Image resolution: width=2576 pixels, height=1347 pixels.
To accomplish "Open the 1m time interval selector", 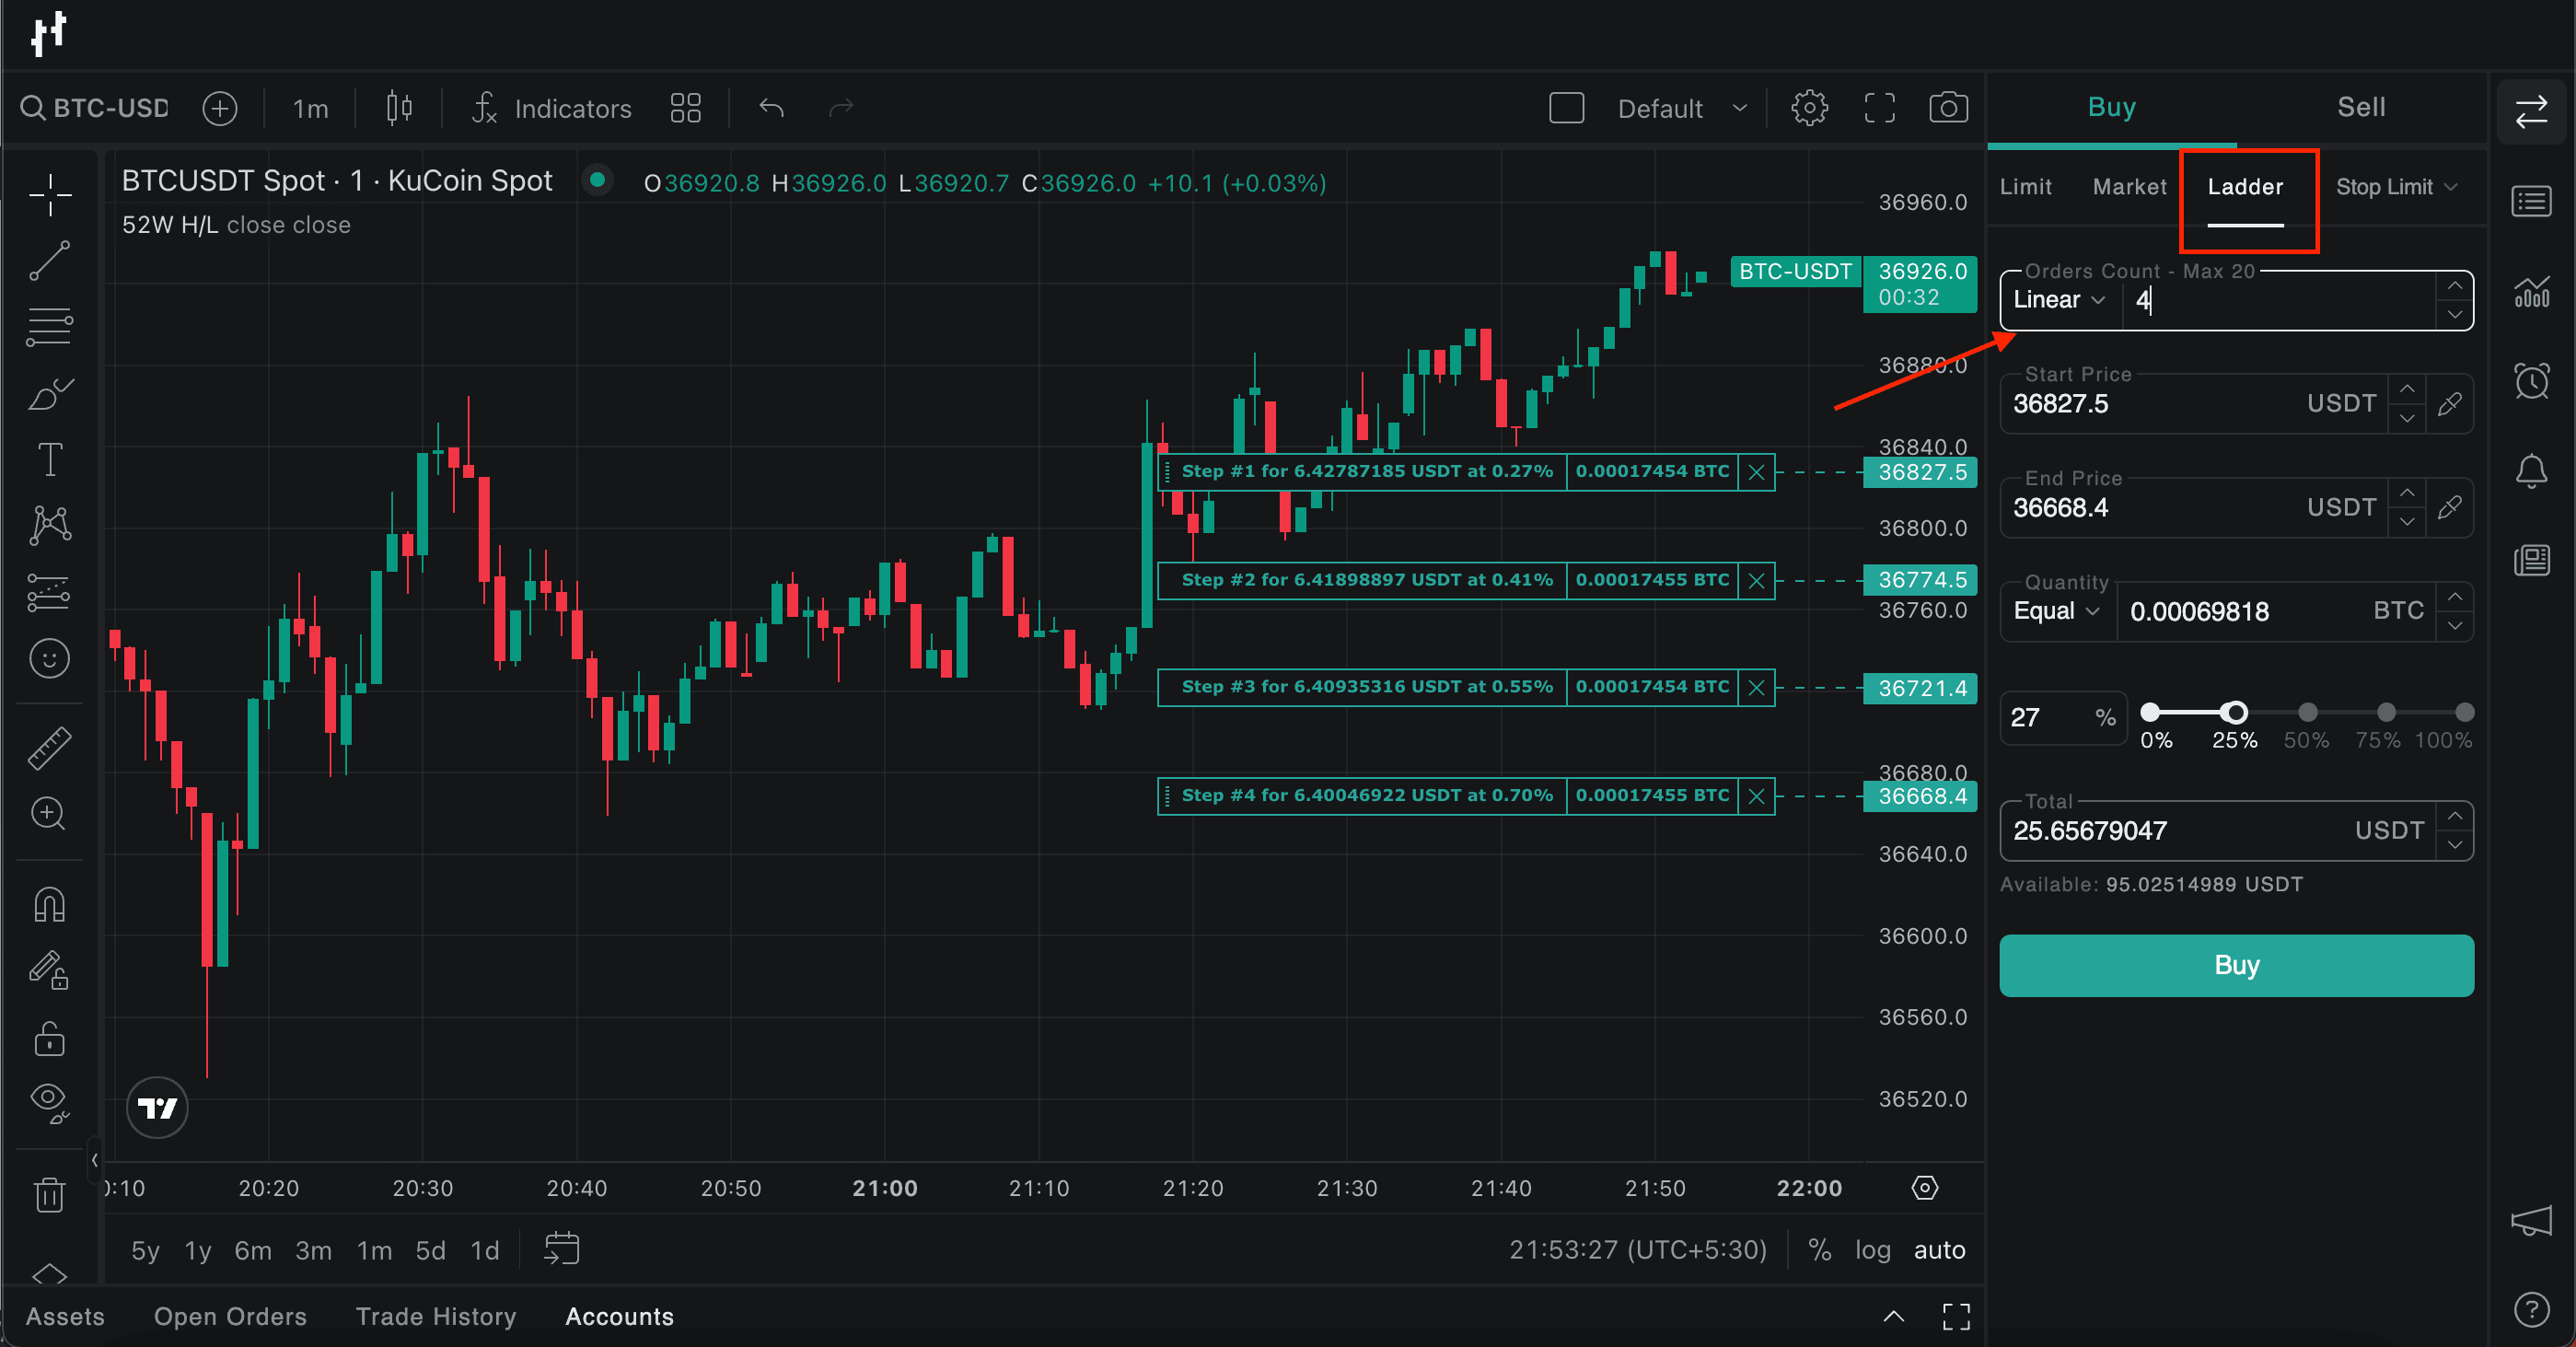I will pyautogui.click(x=310, y=108).
